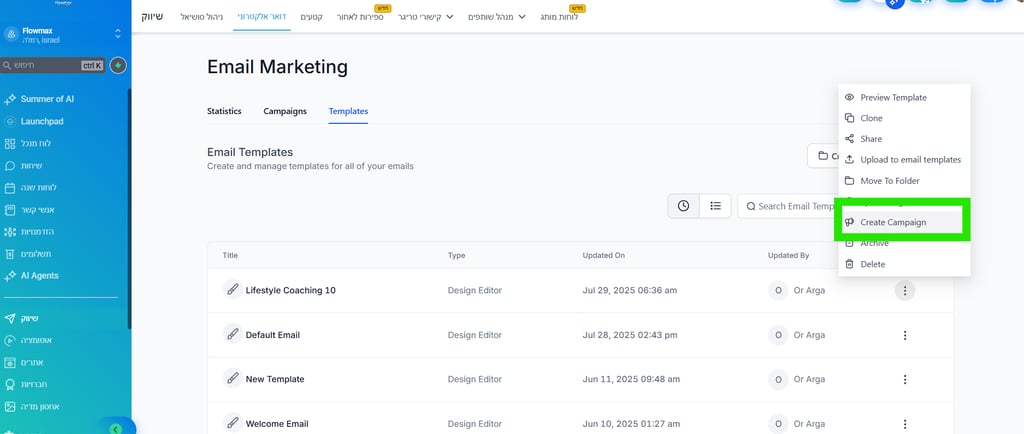
Task: Click edit pencil icon beside Lifestyle Coaching 10
Action: coord(232,290)
